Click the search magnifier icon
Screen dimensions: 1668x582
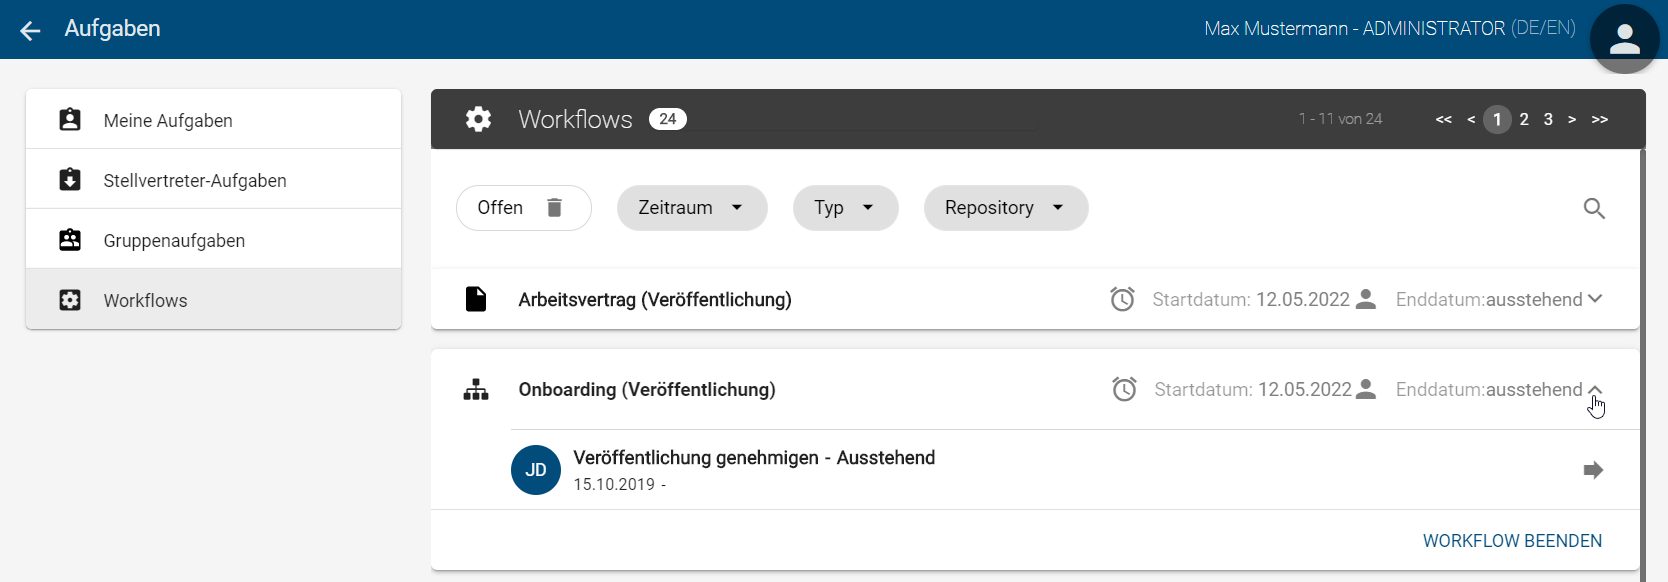click(1595, 208)
